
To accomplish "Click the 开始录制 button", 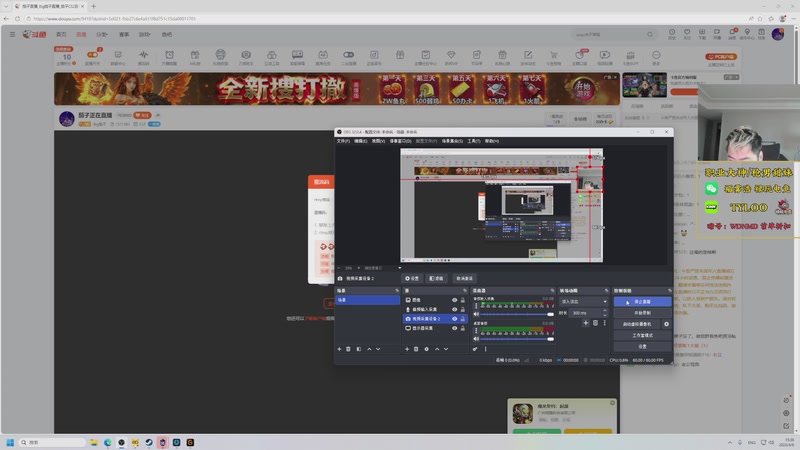I will pyautogui.click(x=642, y=313).
